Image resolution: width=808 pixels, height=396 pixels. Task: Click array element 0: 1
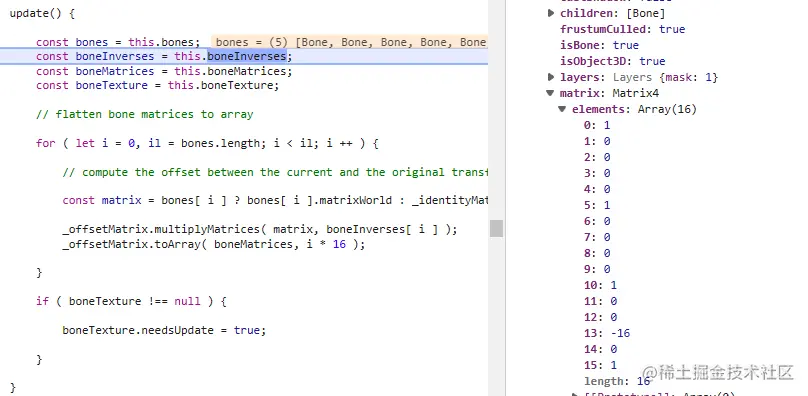597,125
